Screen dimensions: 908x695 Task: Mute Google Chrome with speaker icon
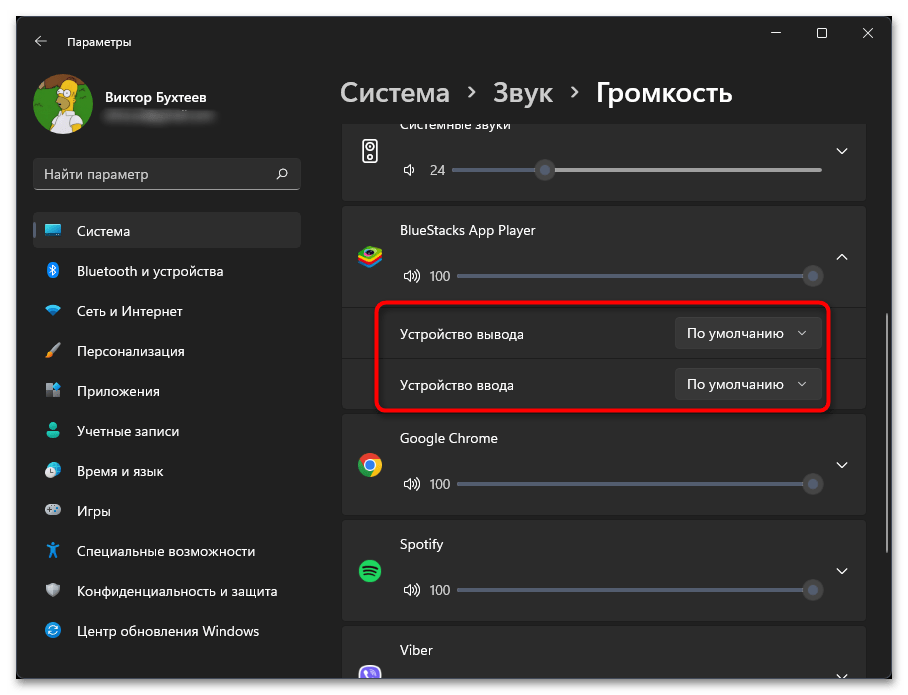click(x=412, y=484)
